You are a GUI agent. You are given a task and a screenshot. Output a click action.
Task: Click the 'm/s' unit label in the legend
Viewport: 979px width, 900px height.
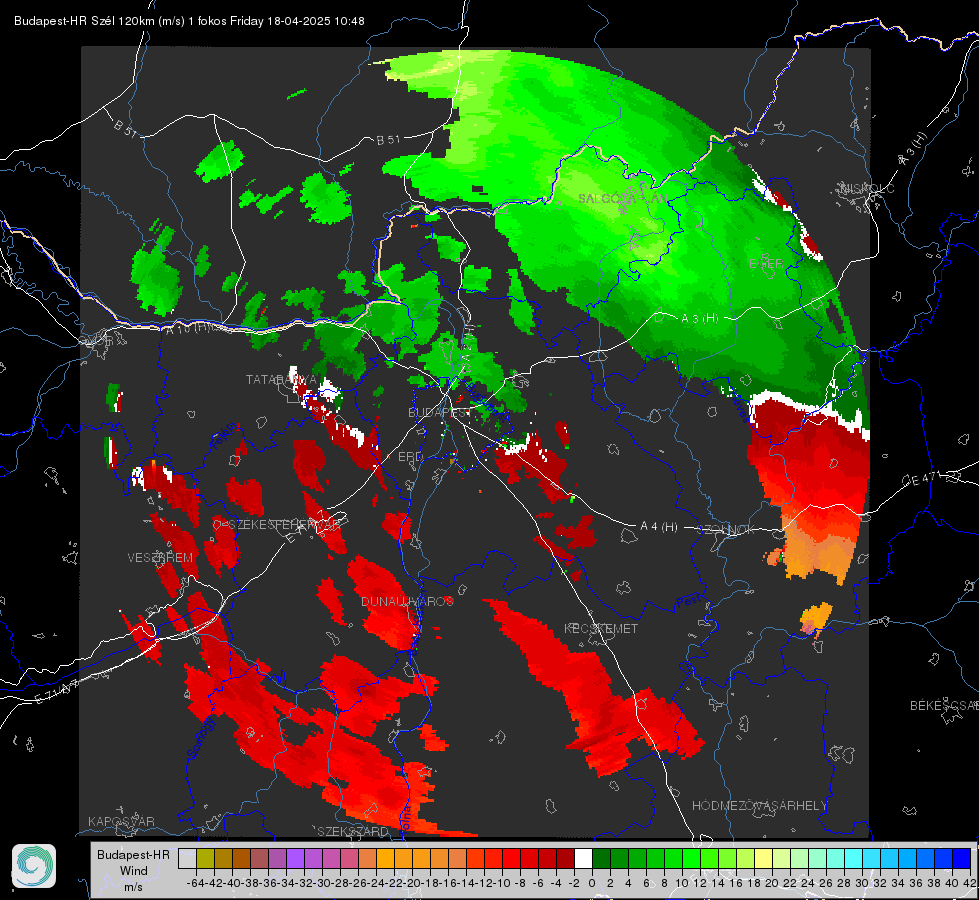coord(134,887)
